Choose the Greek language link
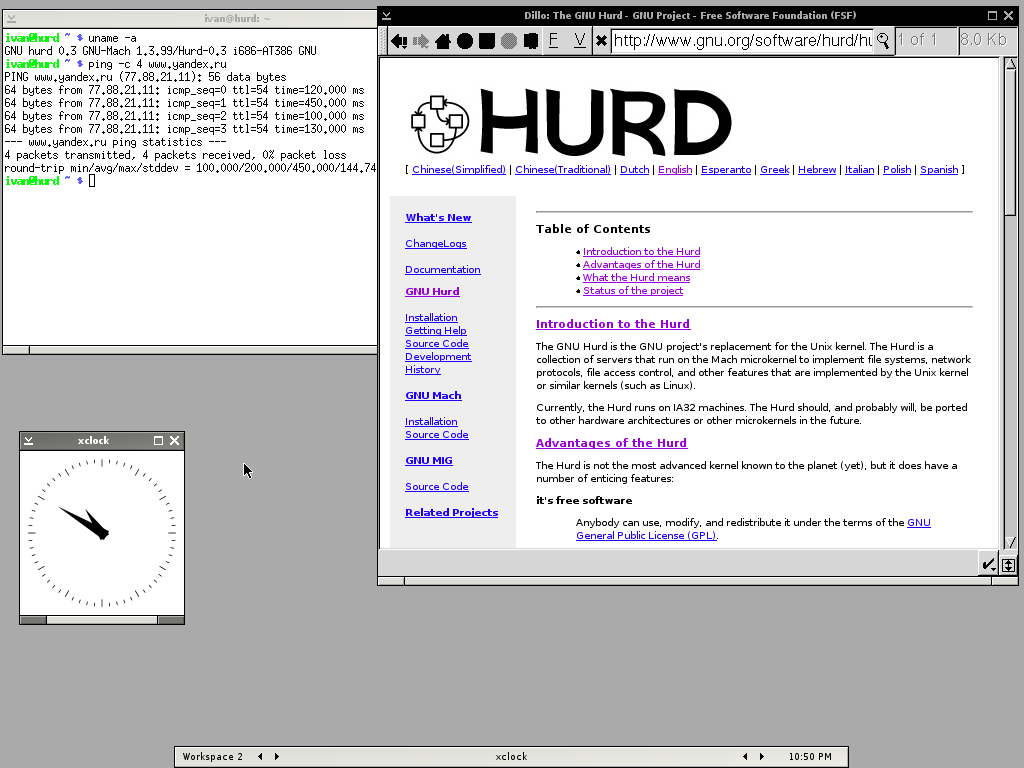1024x768 pixels. tap(775, 170)
